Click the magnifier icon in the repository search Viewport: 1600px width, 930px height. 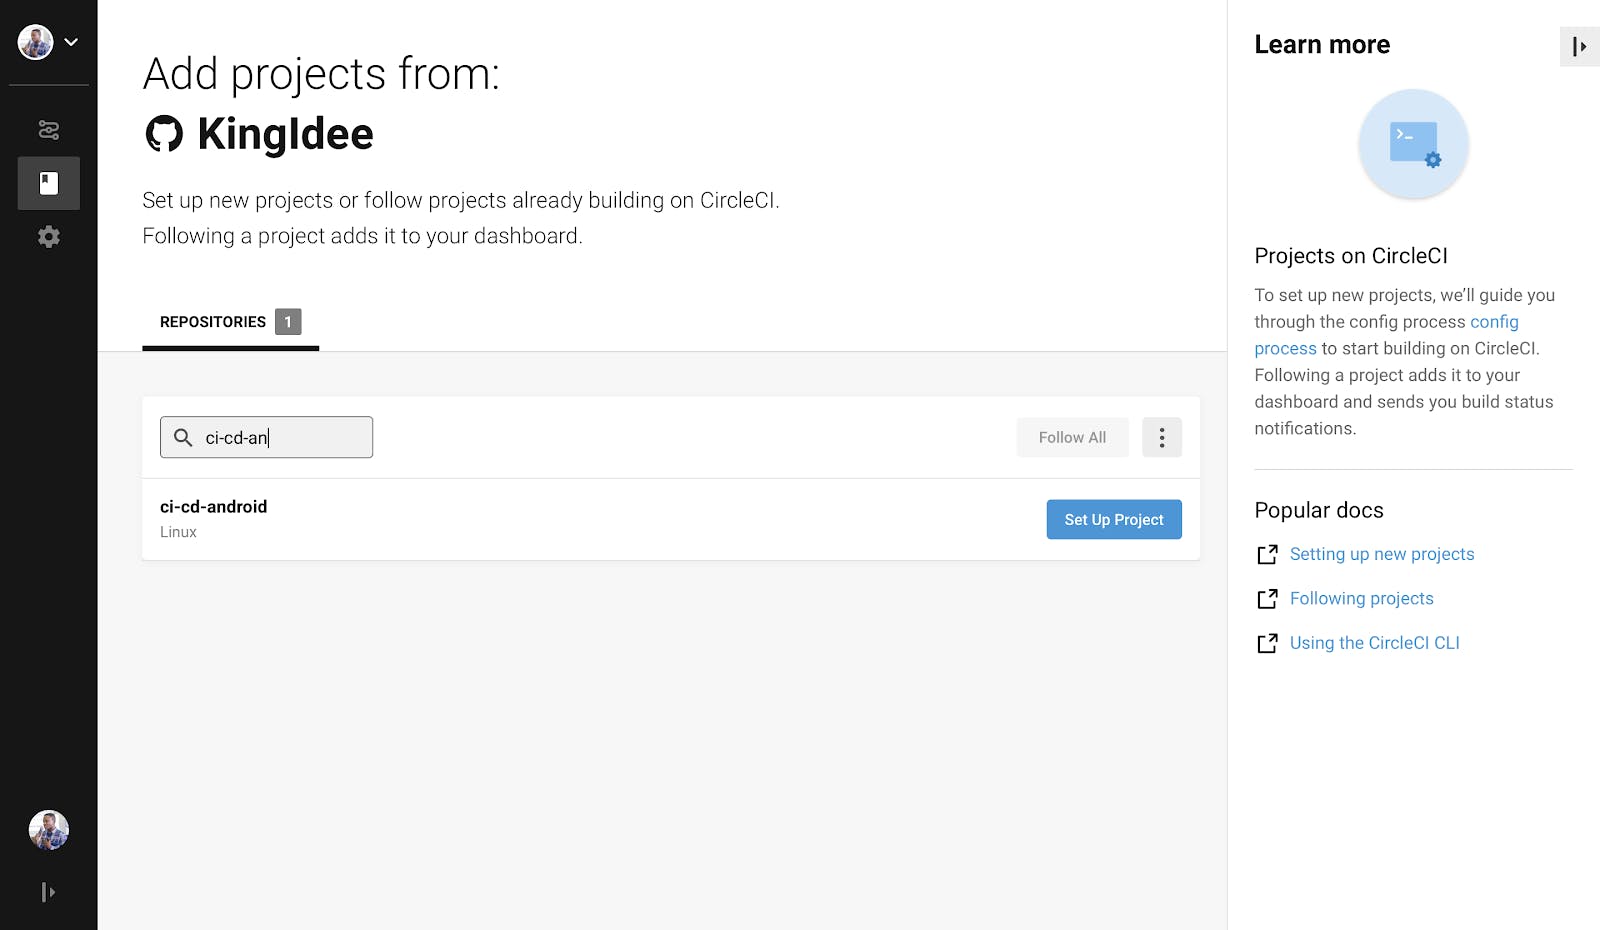coord(184,437)
